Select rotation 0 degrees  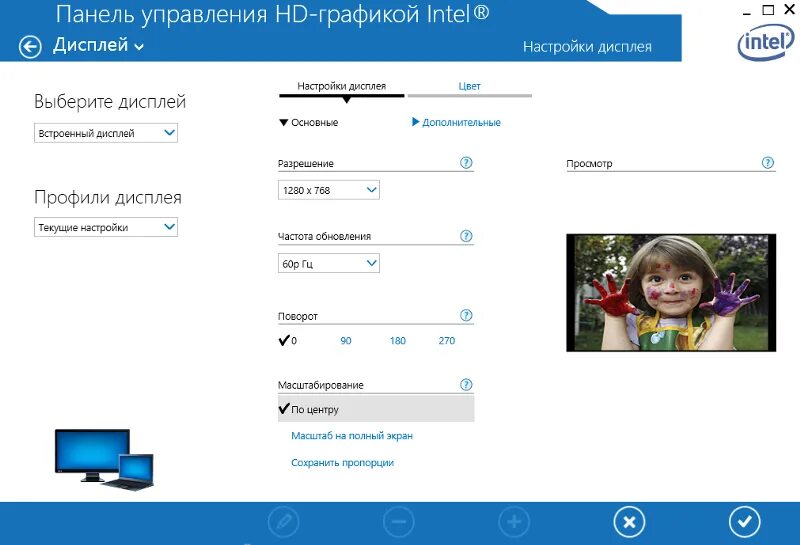[x=288, y=340]
